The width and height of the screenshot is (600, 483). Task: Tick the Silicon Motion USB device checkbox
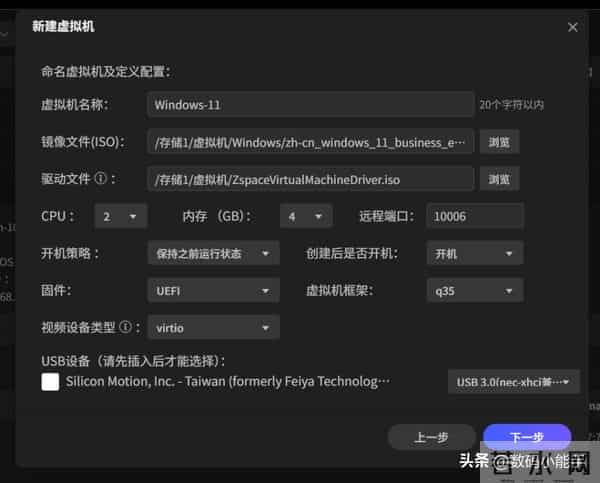point(50,382)
